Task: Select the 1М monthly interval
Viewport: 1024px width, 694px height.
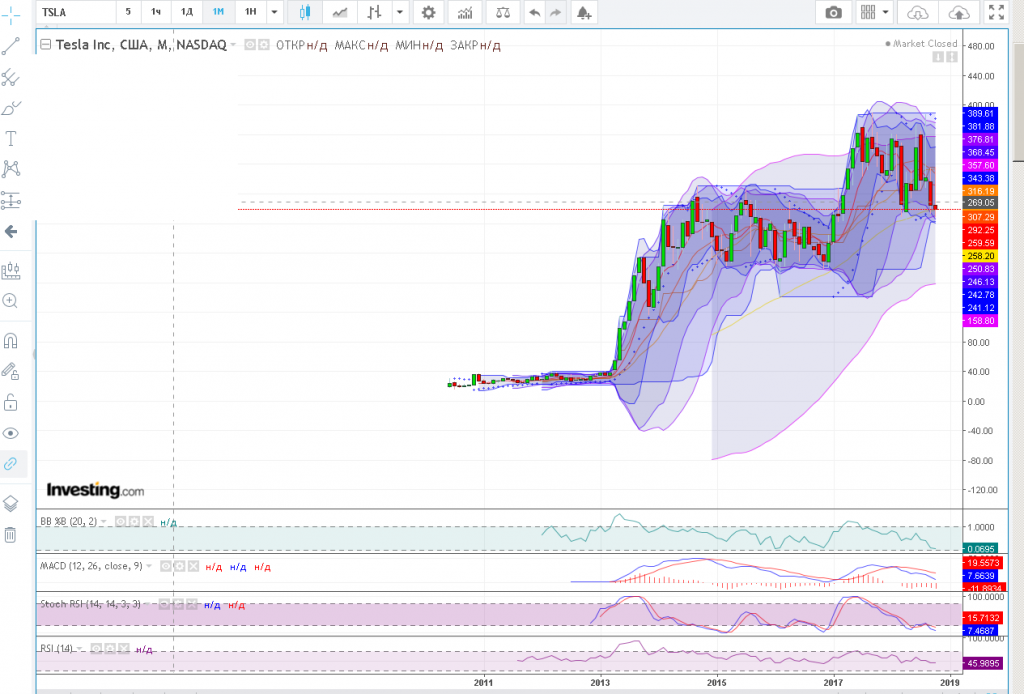Action: click(218, 12)
